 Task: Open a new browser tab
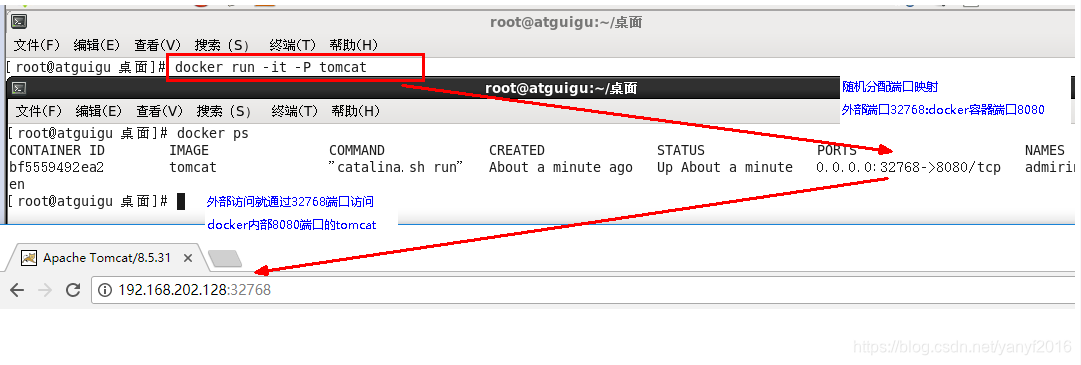click(225, 259)
